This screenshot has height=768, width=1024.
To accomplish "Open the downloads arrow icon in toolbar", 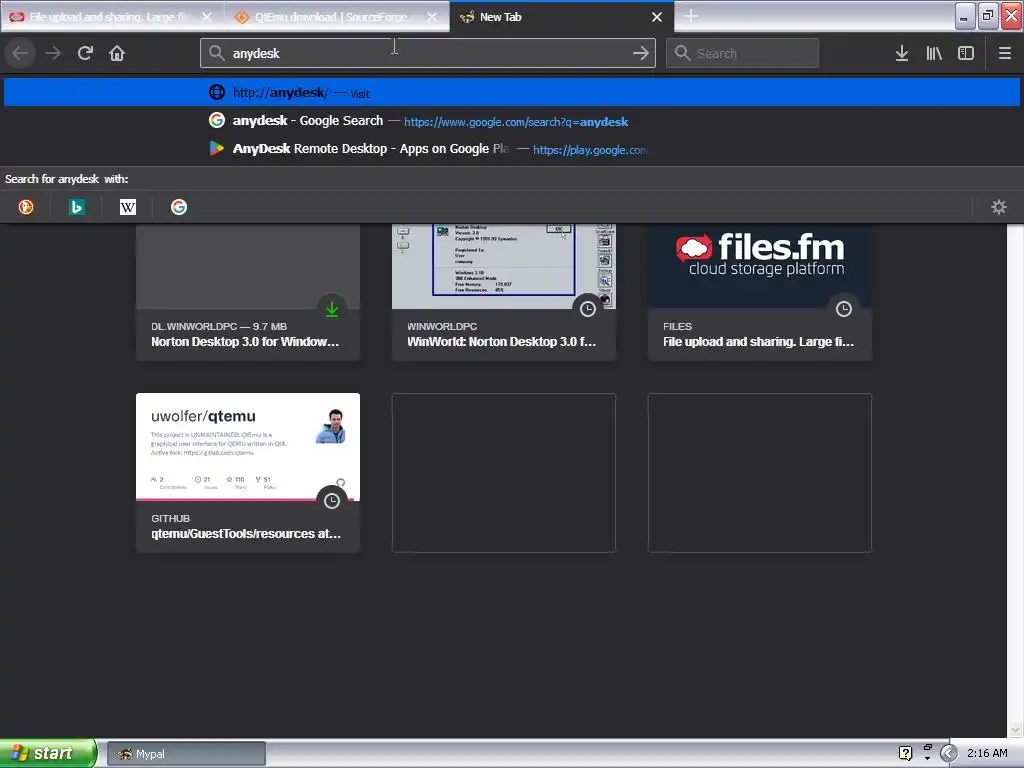I will [902, 53].
